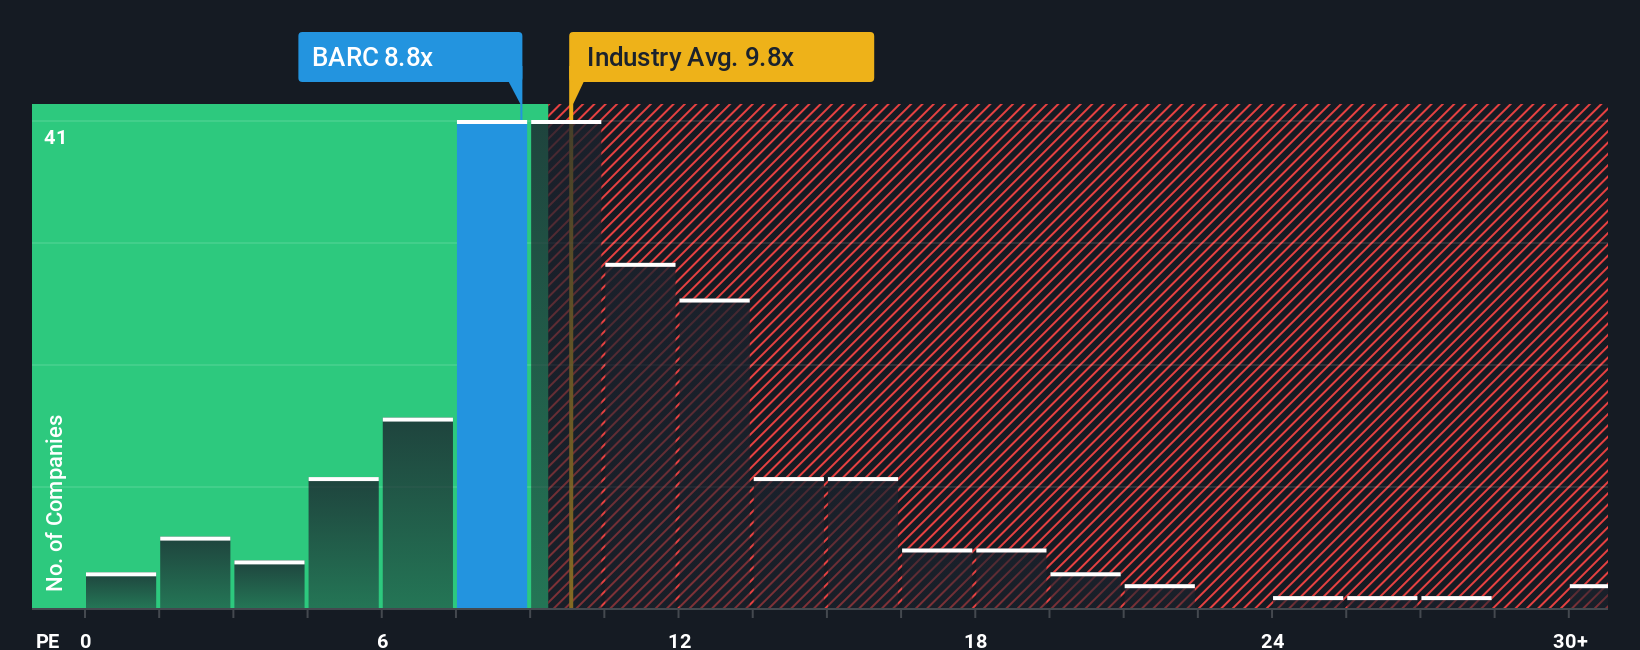
Task: Click the 30+ tick label on axis
Action: (x=1570, y=640)
